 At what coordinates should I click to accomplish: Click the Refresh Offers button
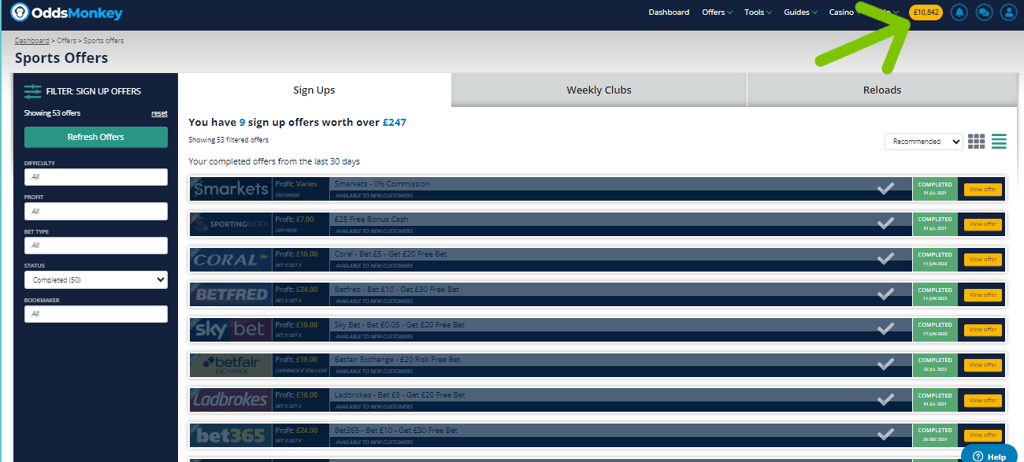[x=96, y=137]
